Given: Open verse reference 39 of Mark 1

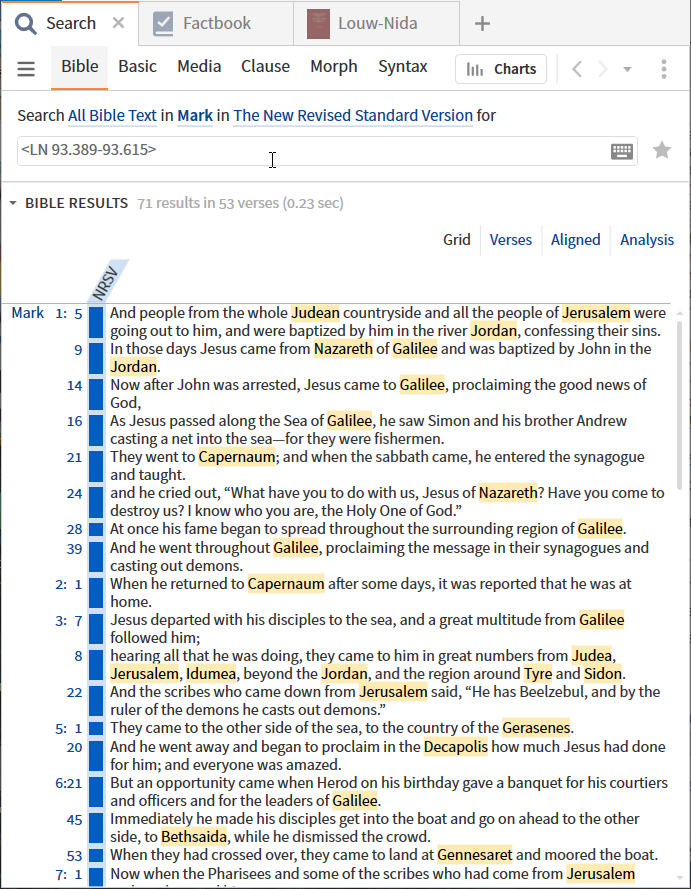Looking at the screenshot, I should point(75,549).
